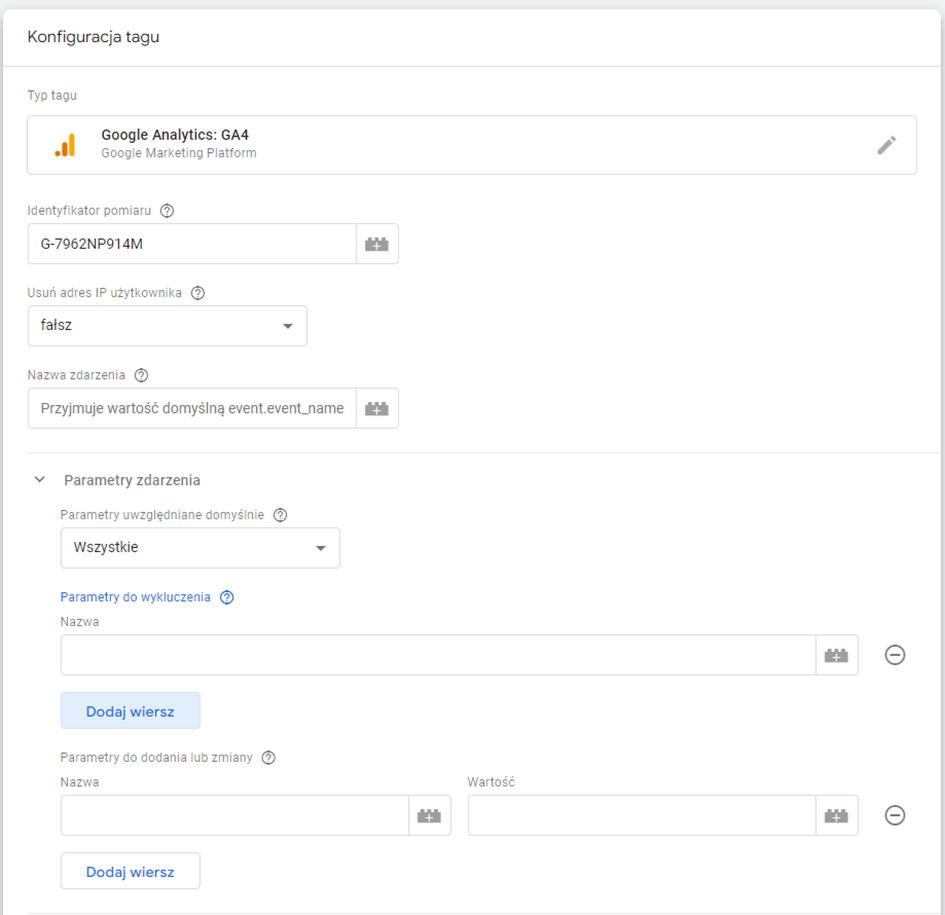Click Dodaj wiersz under Parametry do dodania

pyautogui.click(x=130, y=871)
